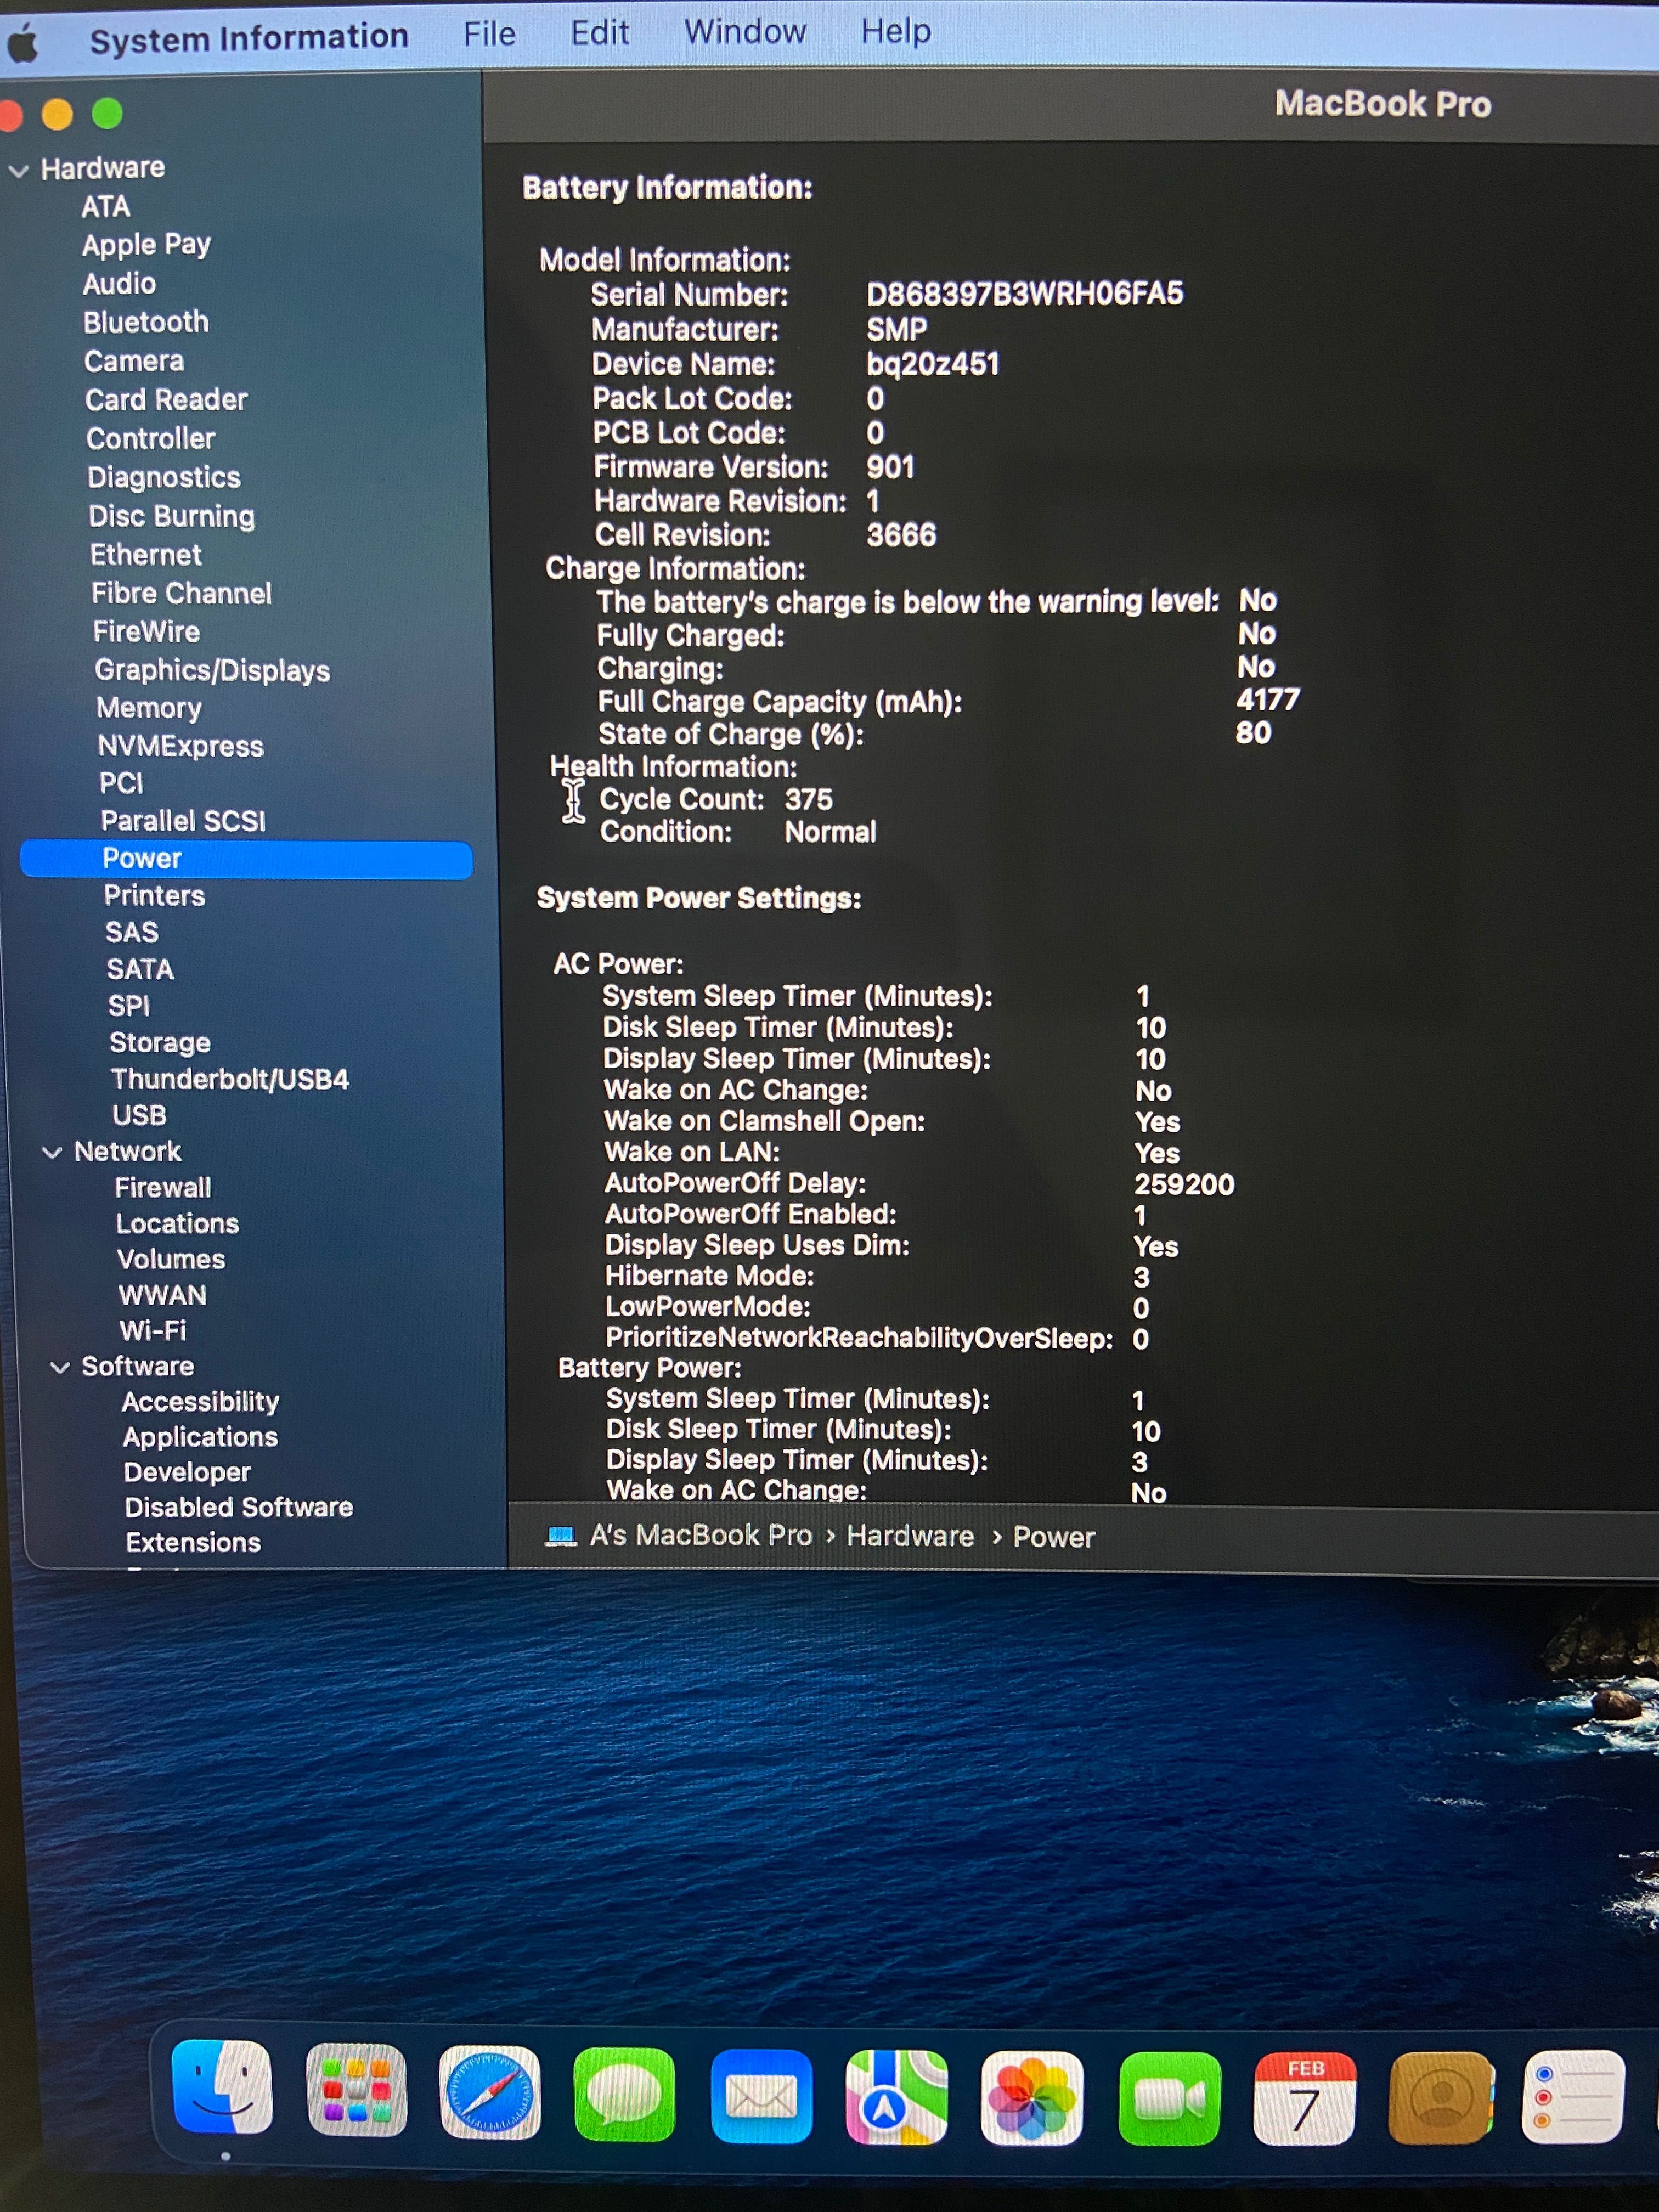This screenshot has height=2212, width=1659.
Task: Select Applications under Software
Action: tap(200, 1437)
